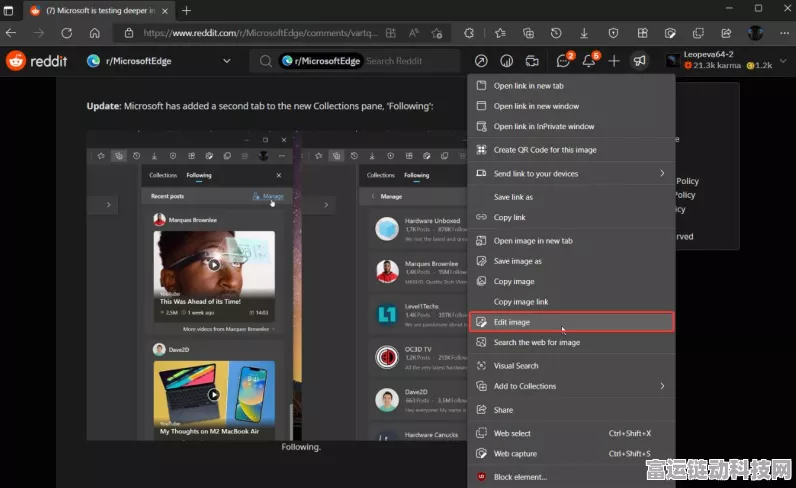This screenshot has width=796, height=488.
Task: Choose Open image in new tab
Action: [x=572, y=241]
